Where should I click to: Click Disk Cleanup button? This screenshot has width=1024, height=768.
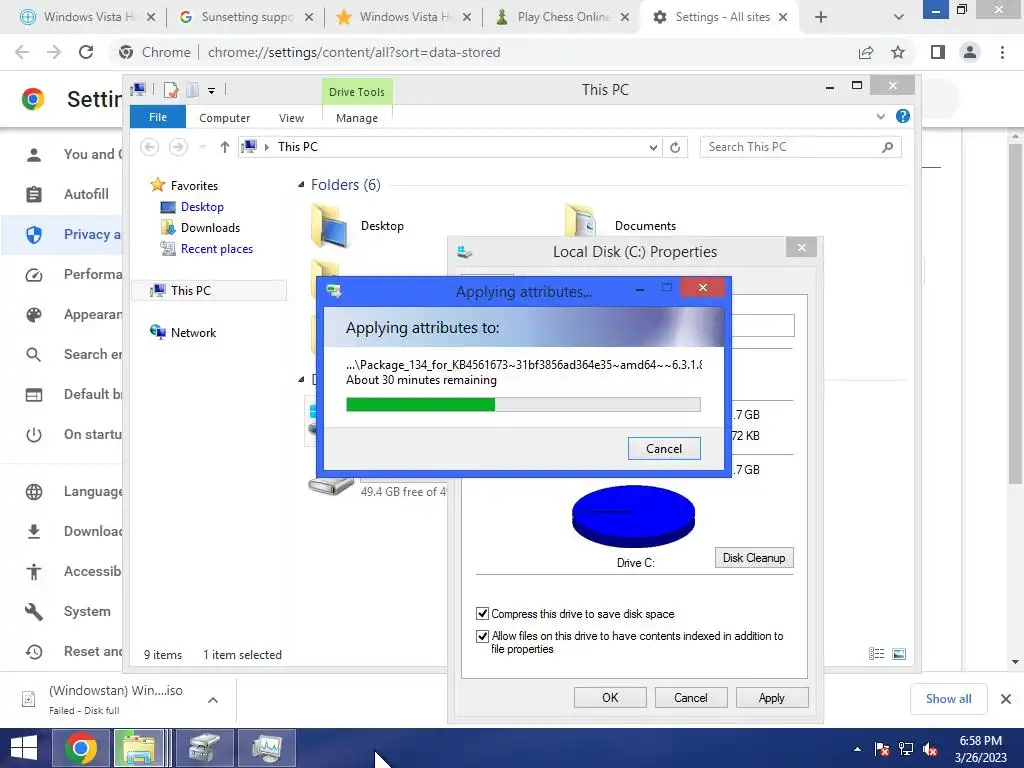[754, 557]
